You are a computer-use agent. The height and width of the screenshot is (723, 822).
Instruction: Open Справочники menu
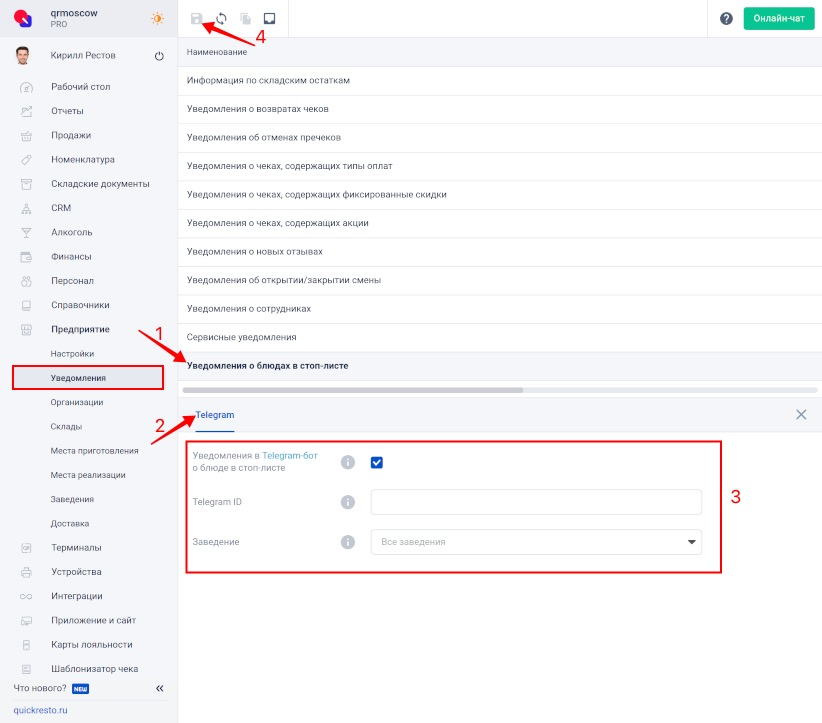80,305
